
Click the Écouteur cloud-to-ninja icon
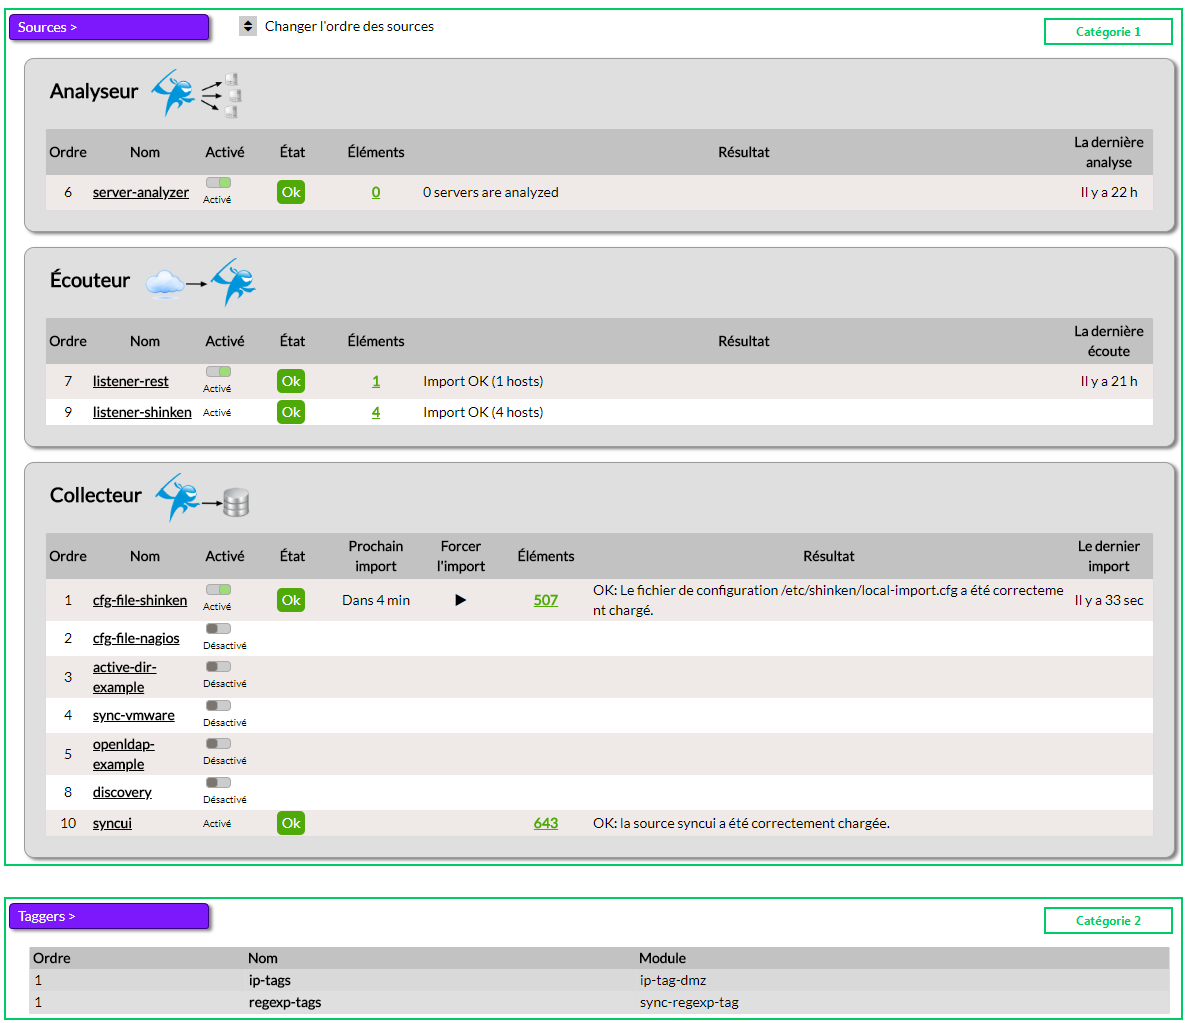pyautogui.click(x=201, y=283)
